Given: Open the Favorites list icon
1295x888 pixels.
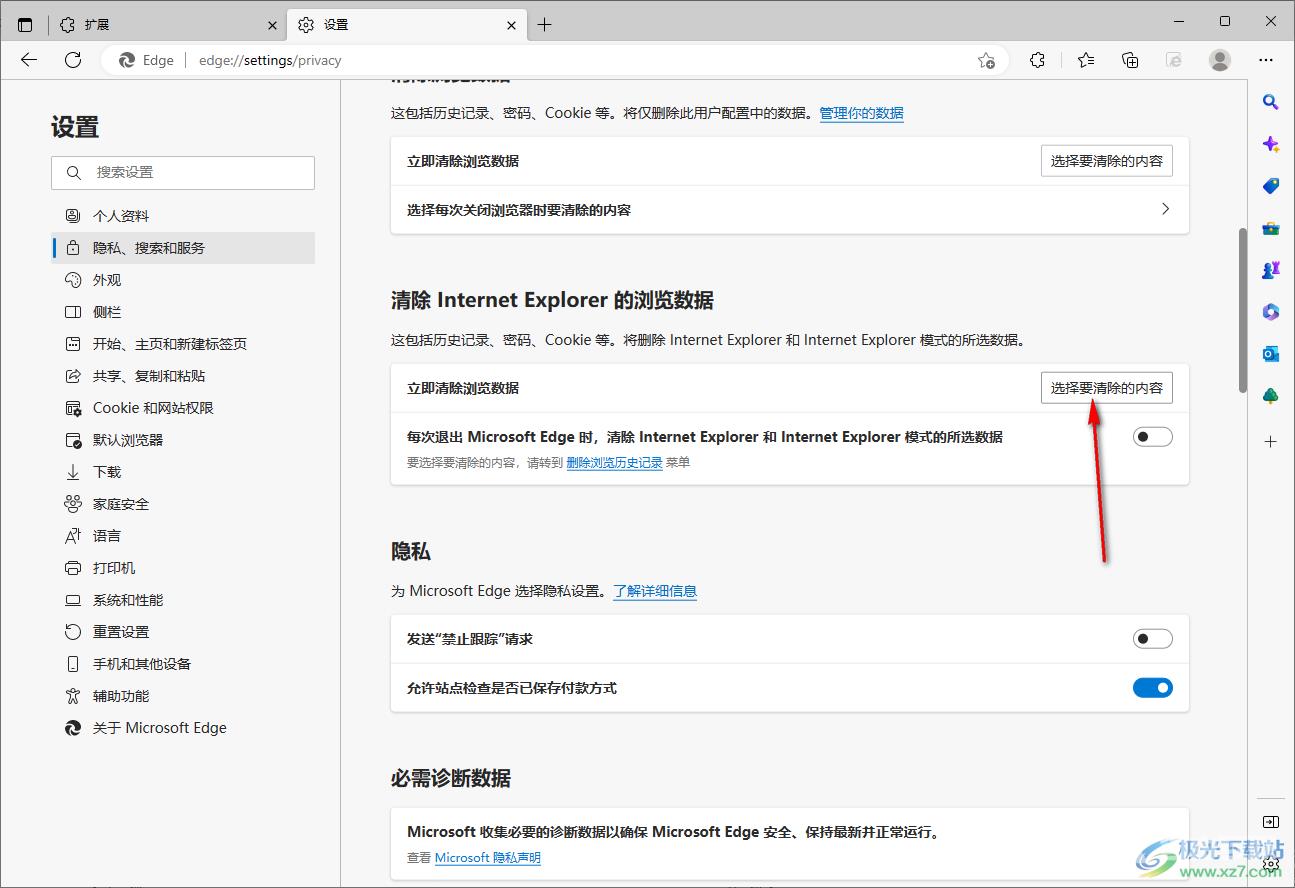Looking at the screenshot, I should 1086,60.
